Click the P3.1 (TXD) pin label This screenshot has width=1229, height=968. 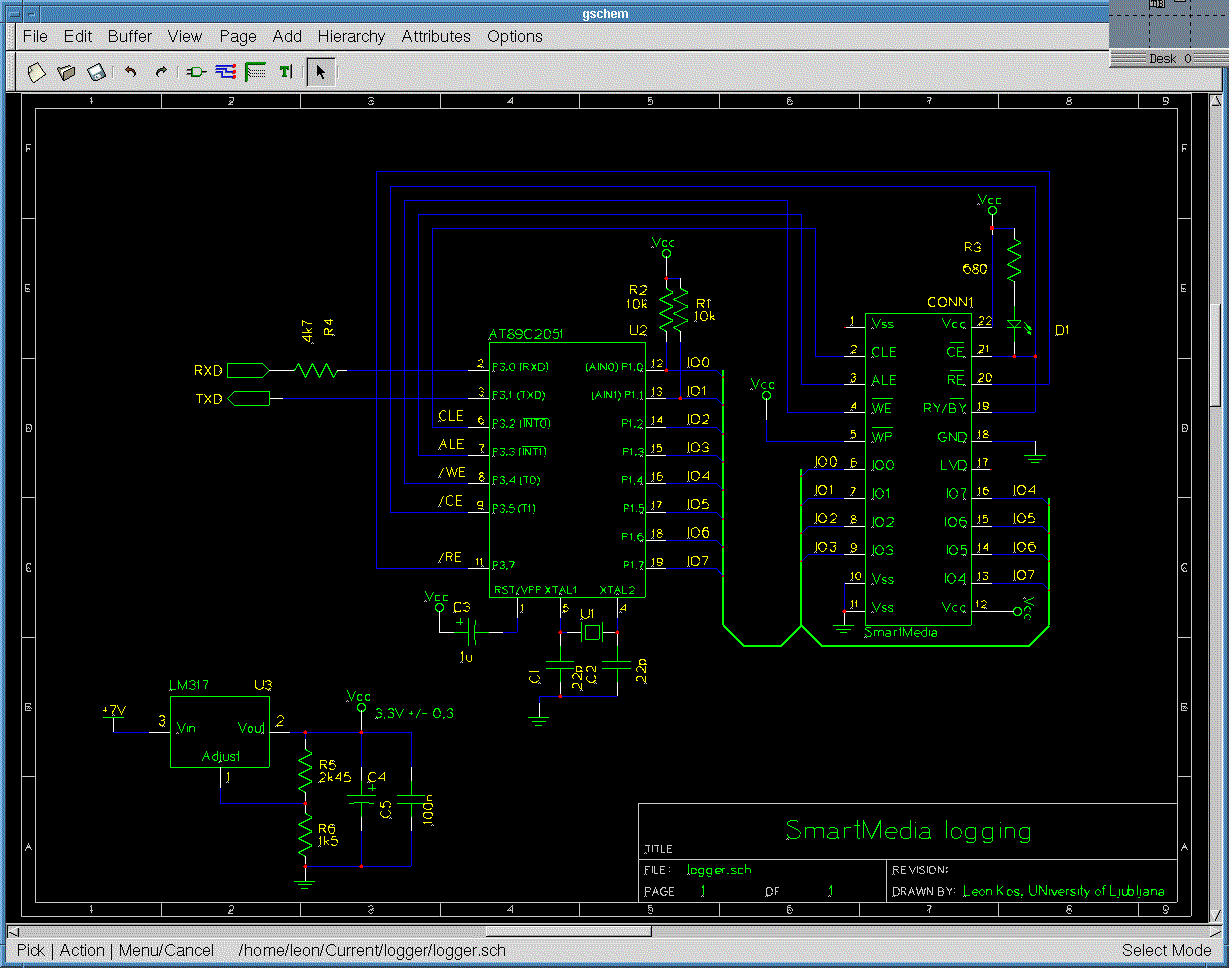[x=520, y=395]
